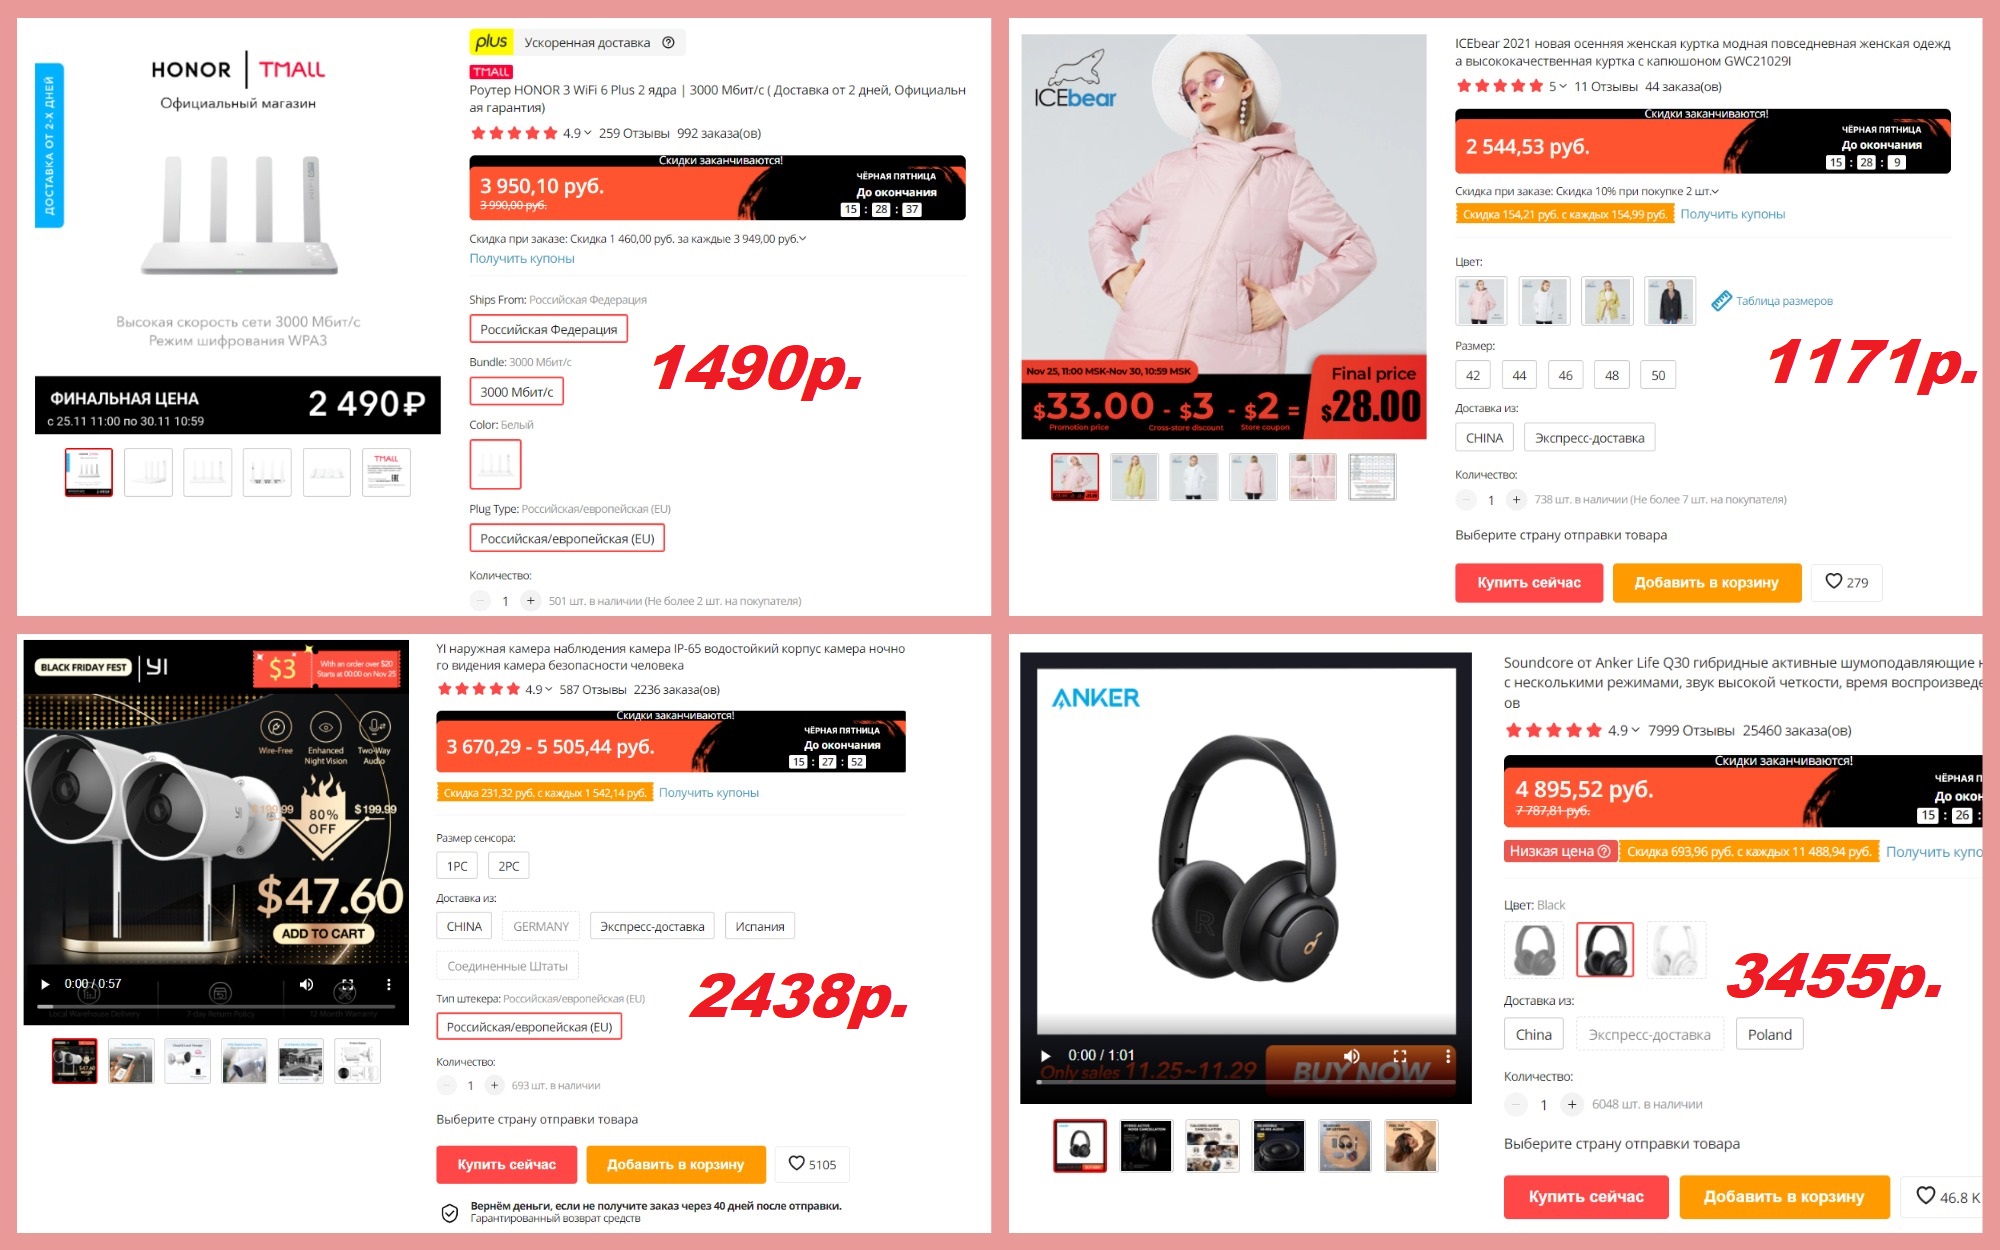Click heart wishlist icon showing 279
The height and width of the screenshot is (1250, 2000).
click(1833, 581)
